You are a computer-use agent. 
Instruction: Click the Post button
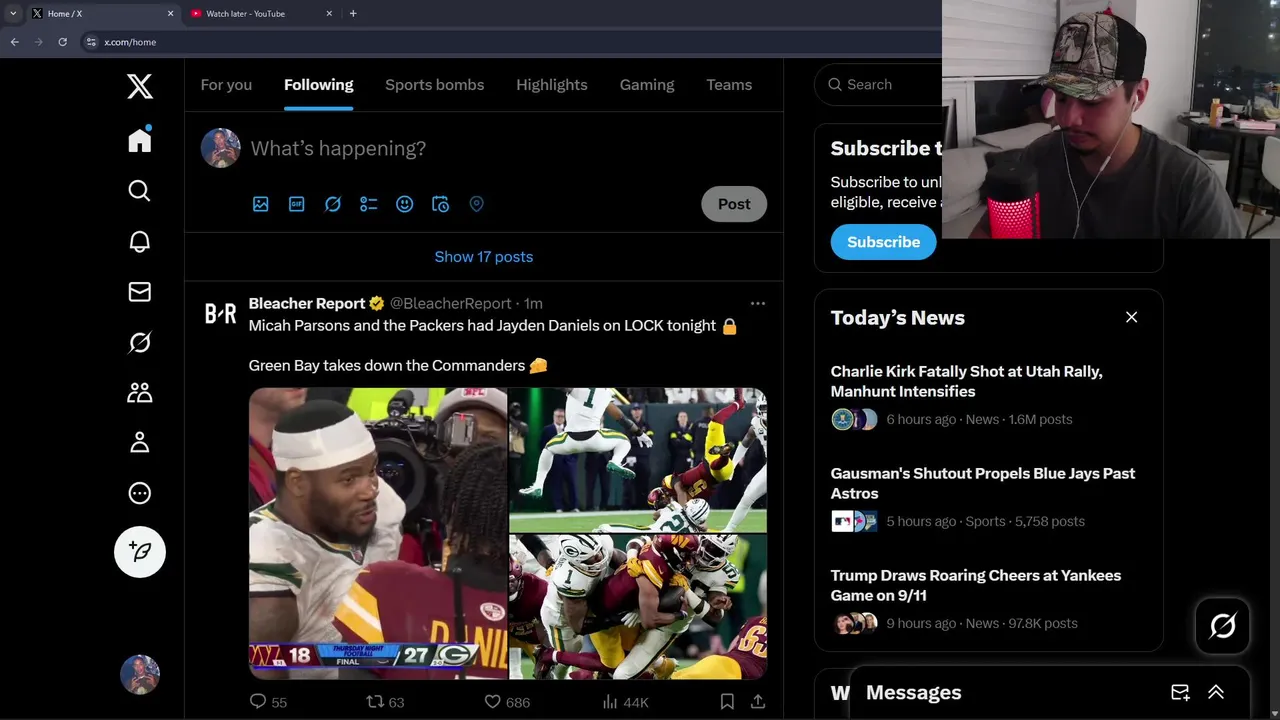tap(734, 204)
